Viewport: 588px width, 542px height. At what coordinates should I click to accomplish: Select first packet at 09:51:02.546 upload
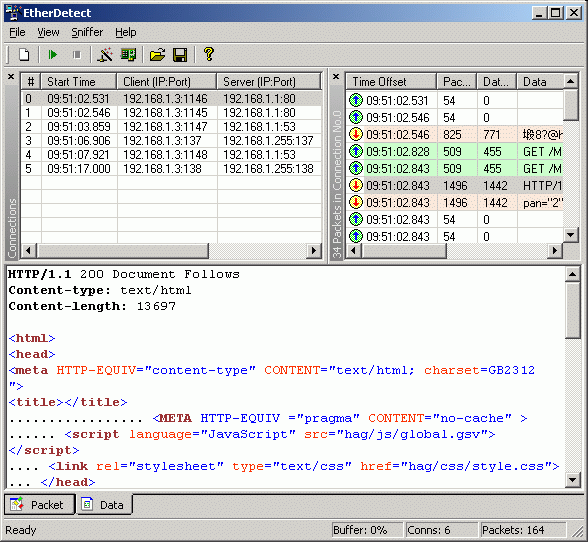click(x=454, y=117)
